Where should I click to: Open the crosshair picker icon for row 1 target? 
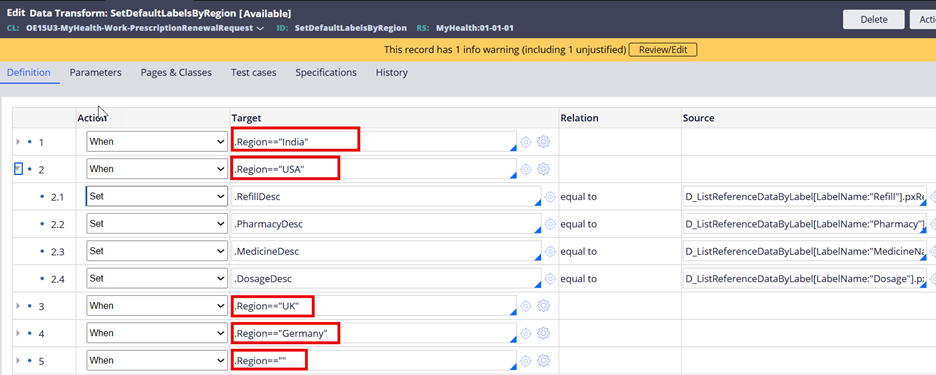point(525,142)
